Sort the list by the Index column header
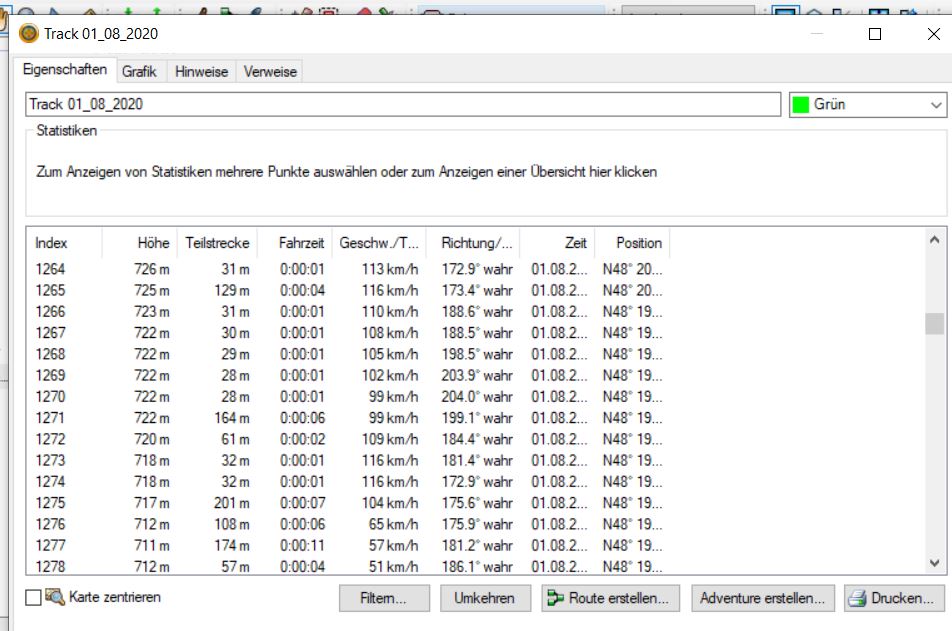Viewport: 952px width, 631px height. [52, 243]
